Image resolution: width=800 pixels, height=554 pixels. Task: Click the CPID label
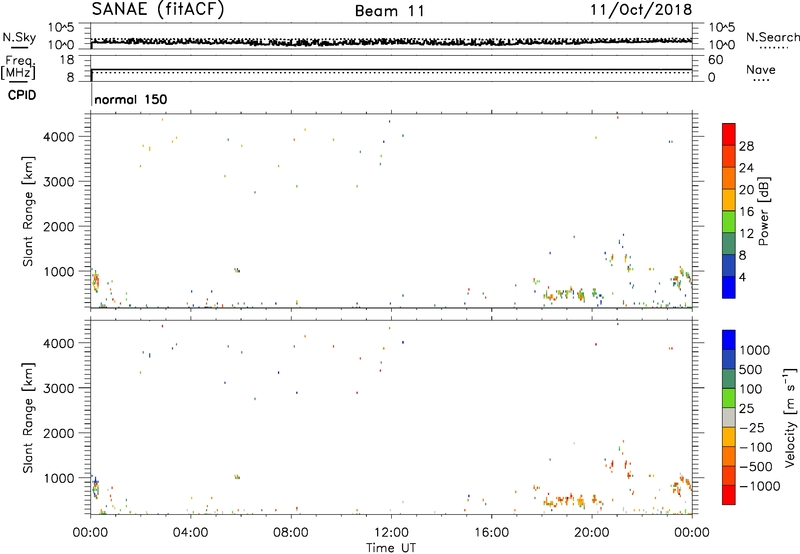[22, 95]
